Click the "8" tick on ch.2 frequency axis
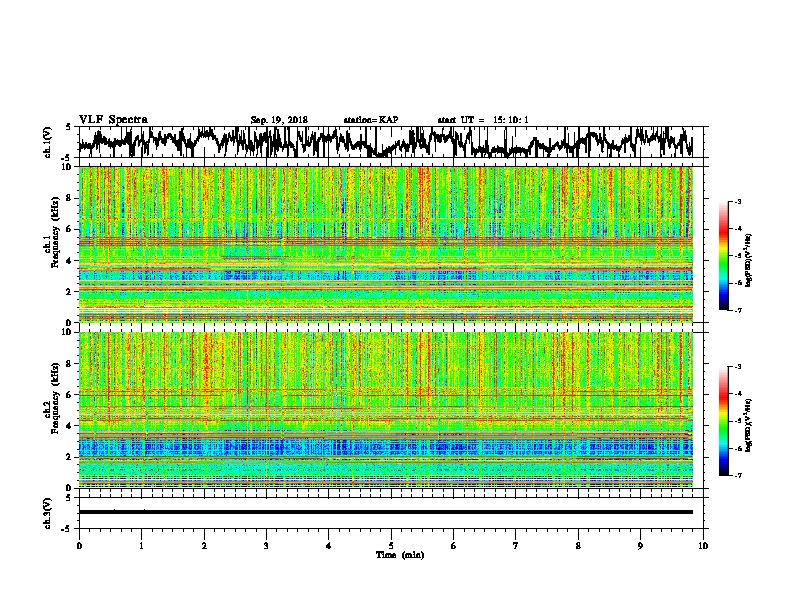Image resolution: width=792 pixels, height=612 pixels. pos(70,364)
